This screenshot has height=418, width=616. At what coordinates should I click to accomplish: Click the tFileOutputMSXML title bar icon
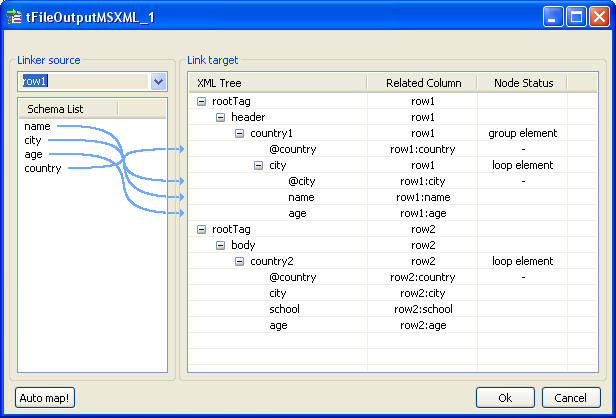click(15, 16)
